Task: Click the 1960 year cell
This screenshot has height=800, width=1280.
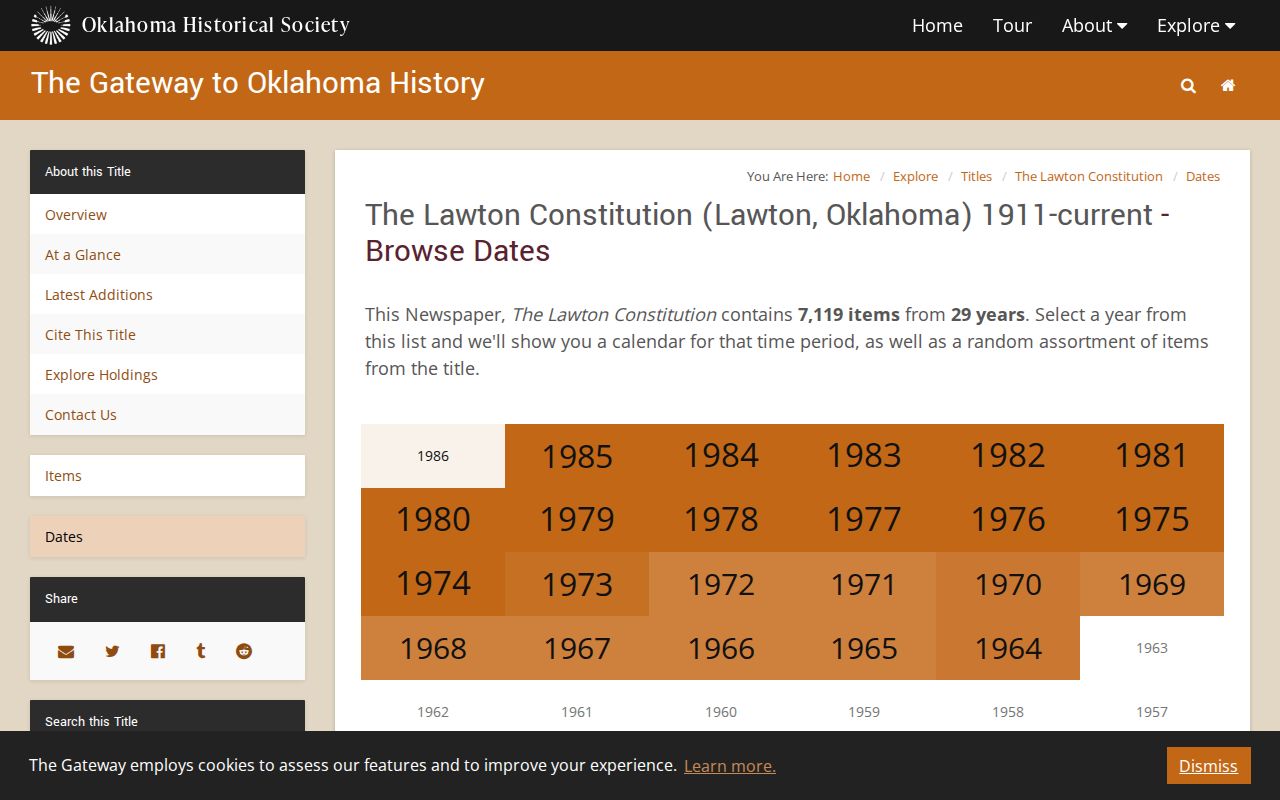Action: [721, 712]
